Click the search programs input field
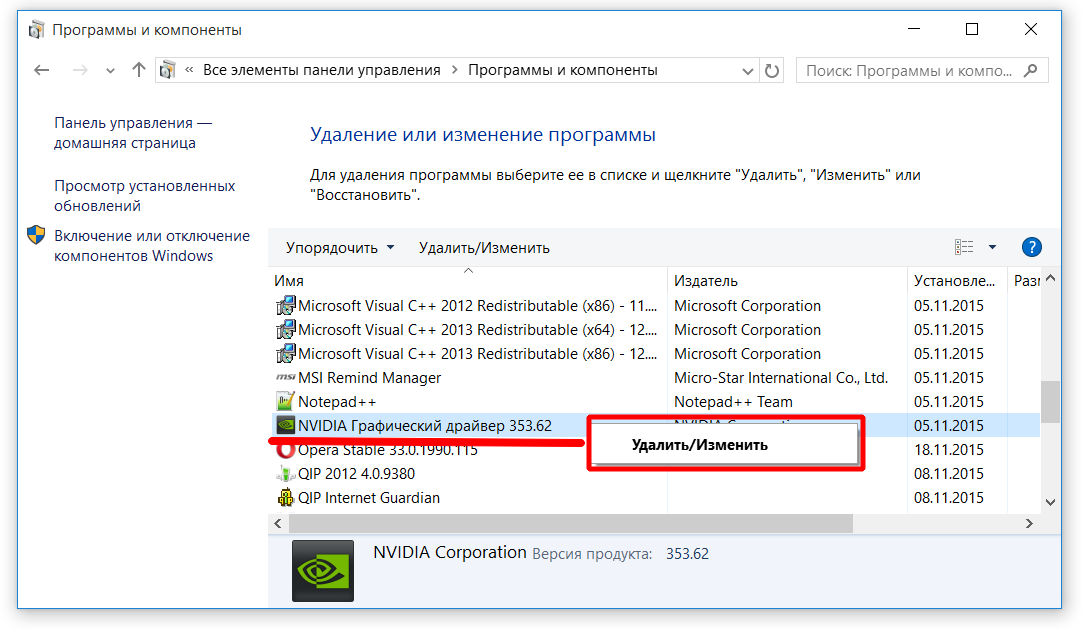The image size is (1083, 629). pos(910,71)
